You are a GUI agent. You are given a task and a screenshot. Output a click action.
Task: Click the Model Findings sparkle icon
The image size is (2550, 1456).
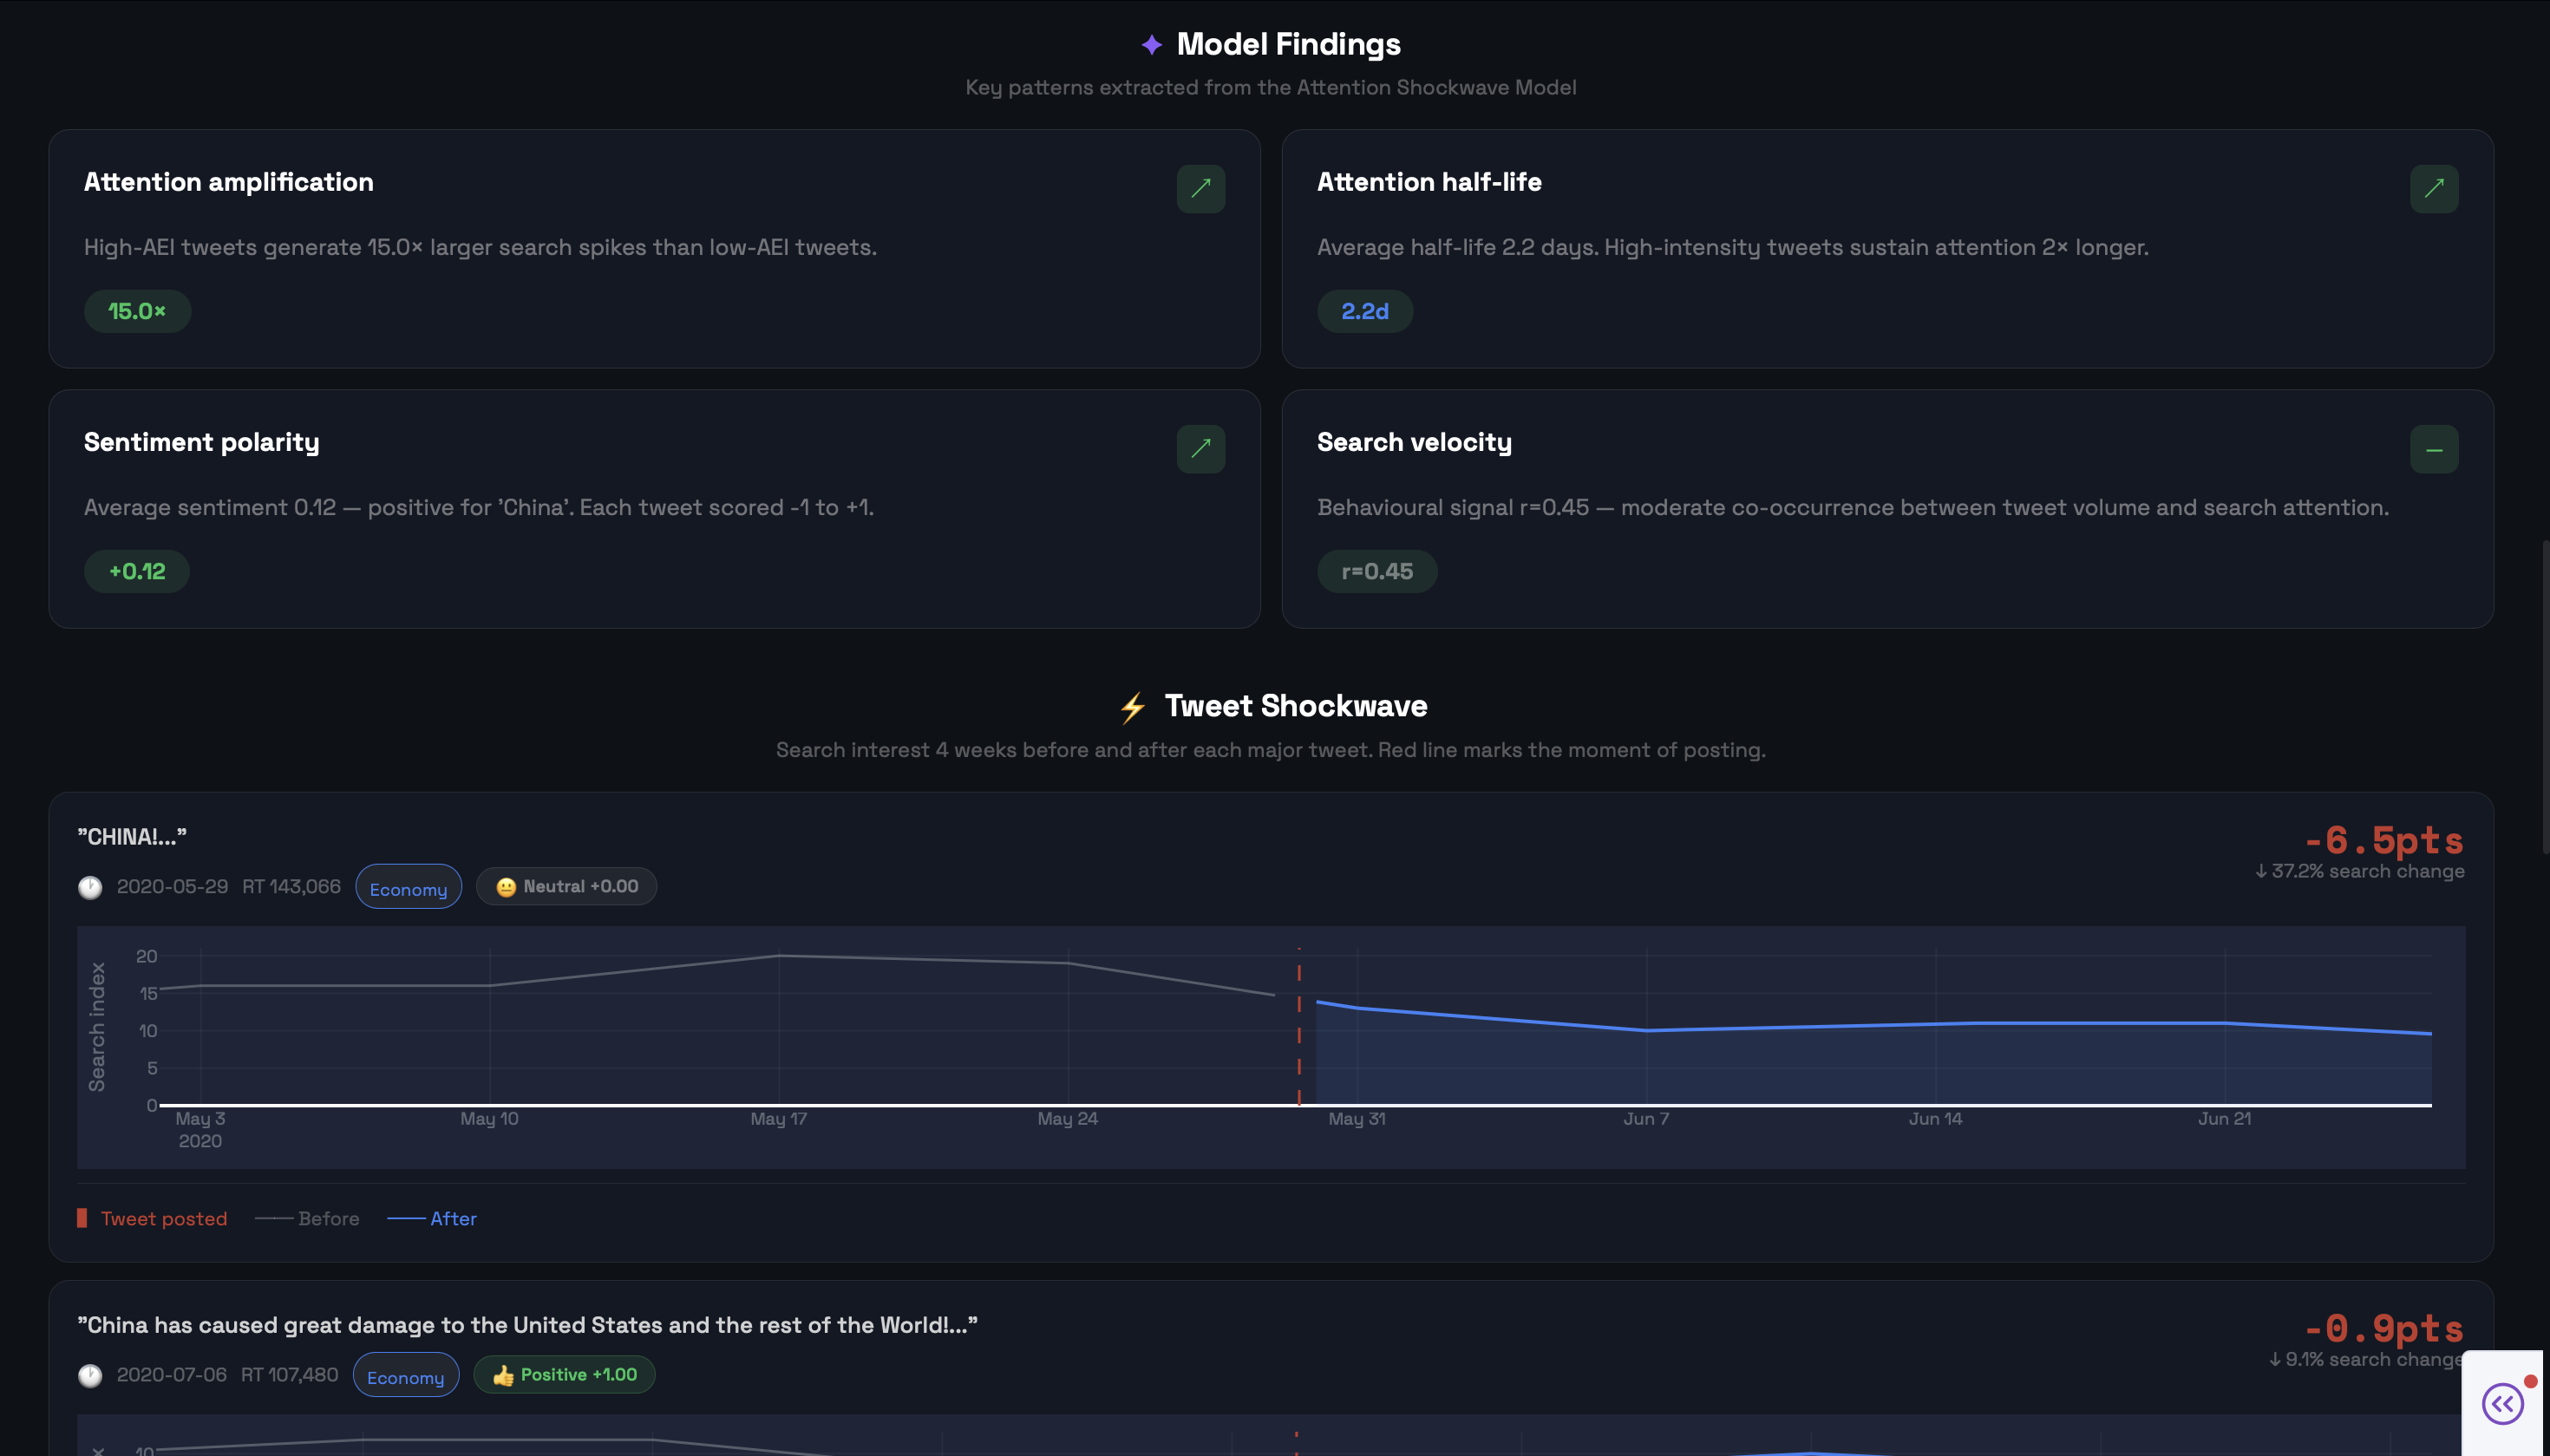(x=1151, y=44)
